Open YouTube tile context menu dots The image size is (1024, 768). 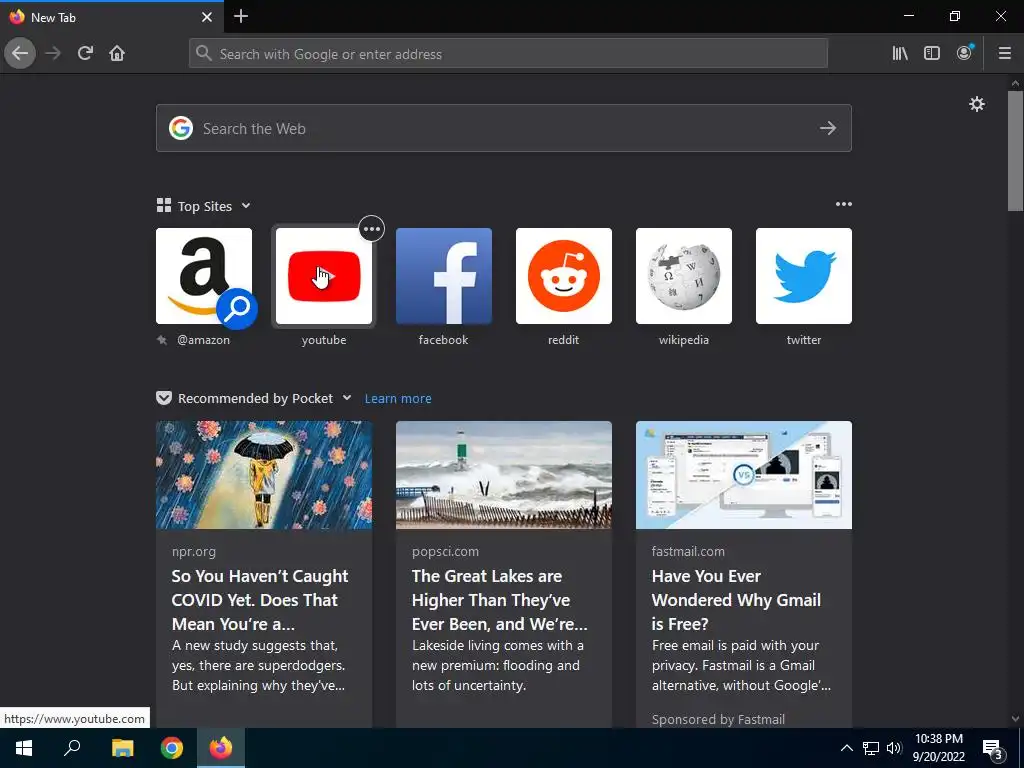tap(372, 229)
